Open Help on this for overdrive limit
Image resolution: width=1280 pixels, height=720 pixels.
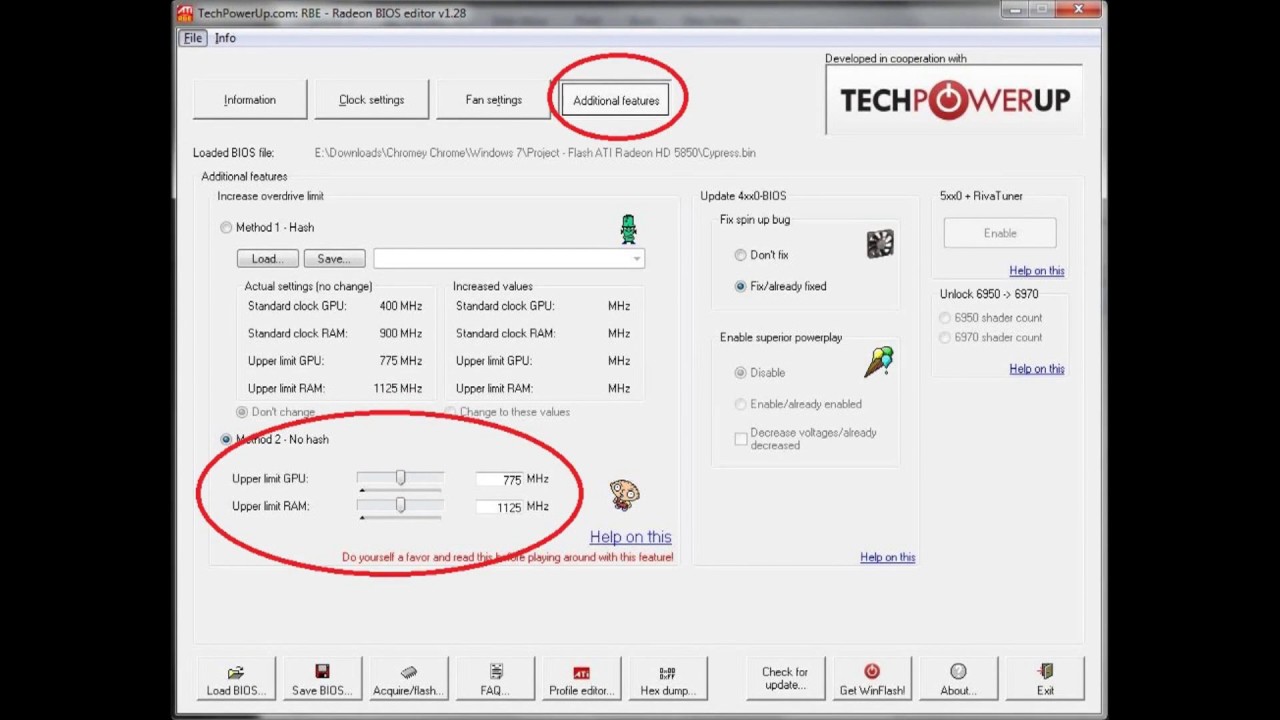(x=630, y=537)
